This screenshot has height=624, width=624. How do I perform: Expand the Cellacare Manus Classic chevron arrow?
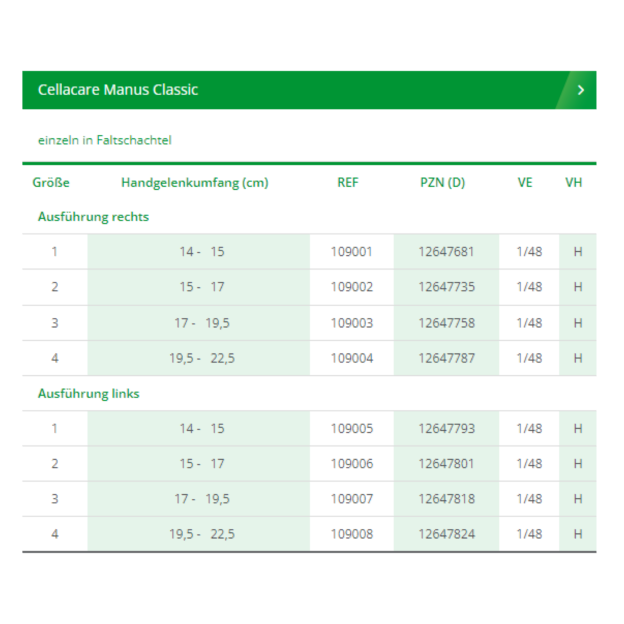[x=581, y=90]
